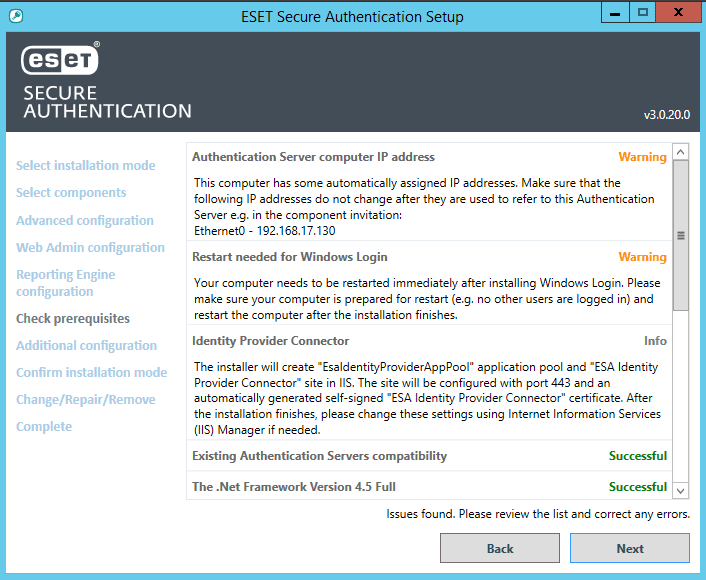Click 'Restart needed for Windows Login' heading
706x580 pixels.
click(290, 257)
